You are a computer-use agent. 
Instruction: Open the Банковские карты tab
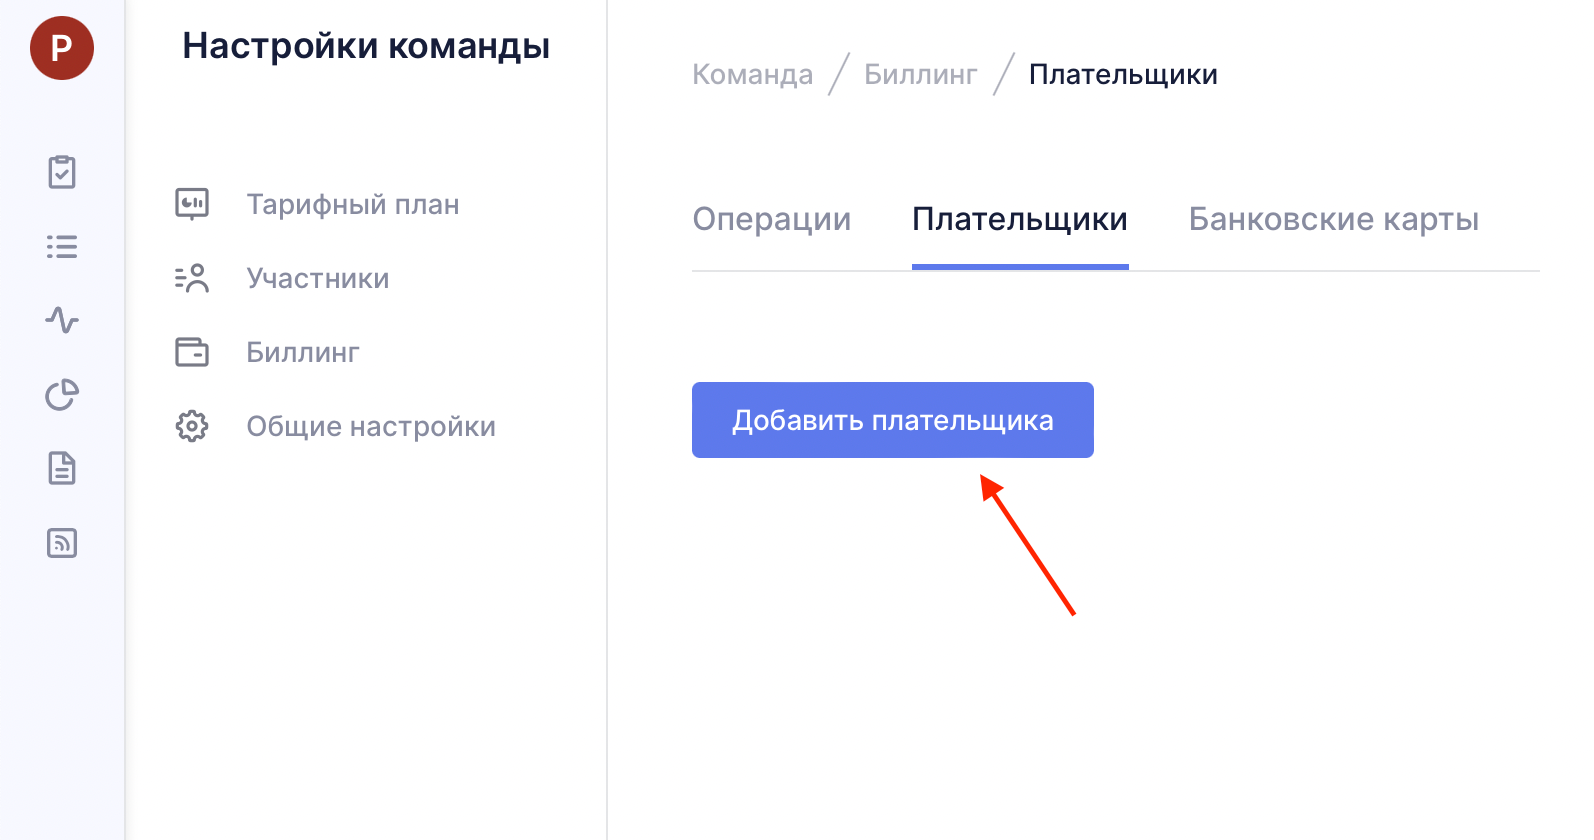coord(1333,219)
